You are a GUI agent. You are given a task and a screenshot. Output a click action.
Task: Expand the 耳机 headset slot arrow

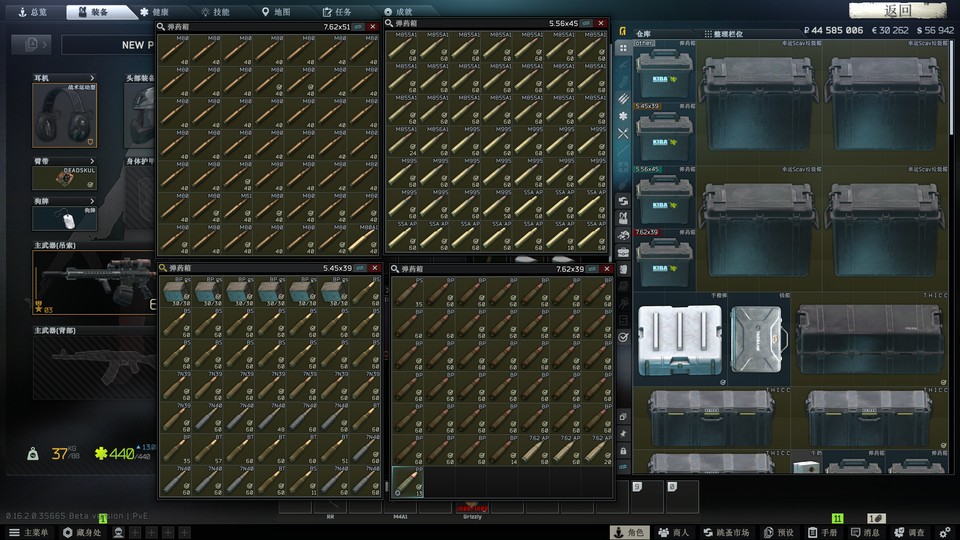92,78
